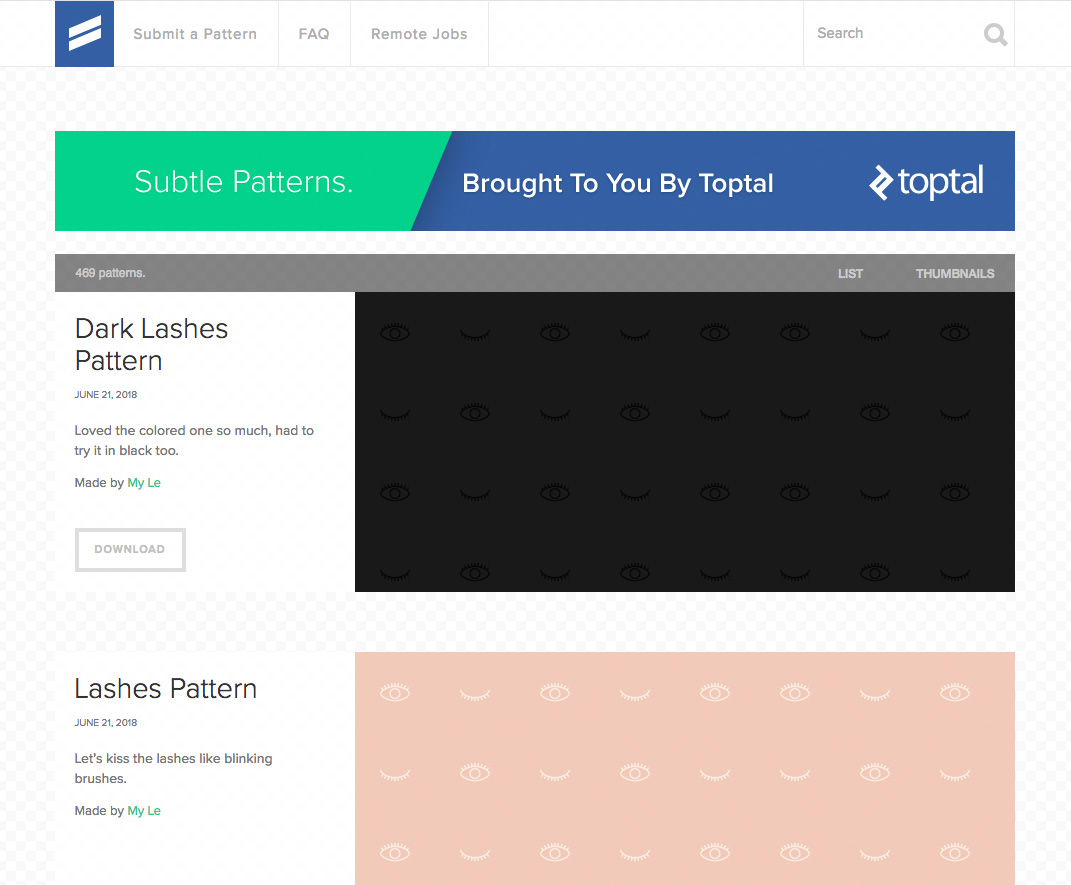1071x885 pixels.
Task: Open the Remote Jobs page
Action: pos(419,33)
